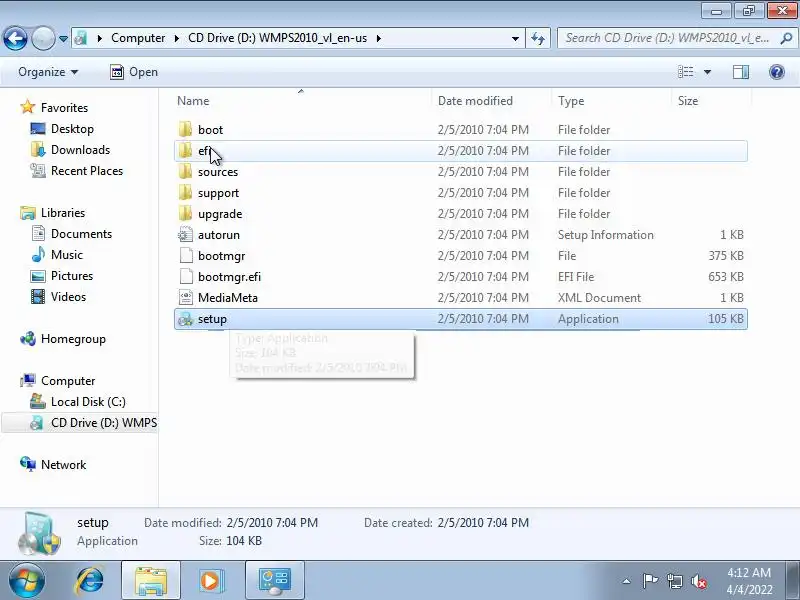Open the view options dropdown arrow
This screenshot has height=600, width=800.
[x=707, y=72]
